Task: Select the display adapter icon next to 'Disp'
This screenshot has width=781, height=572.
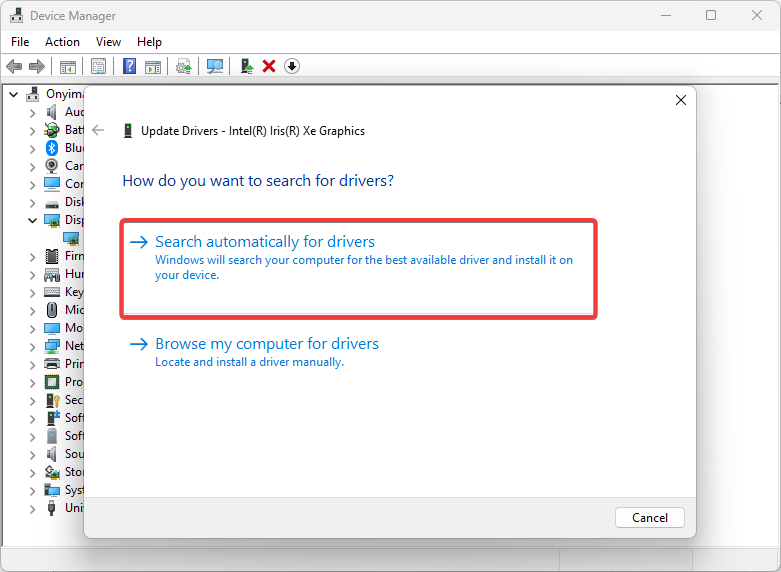Action: point(52,220)
